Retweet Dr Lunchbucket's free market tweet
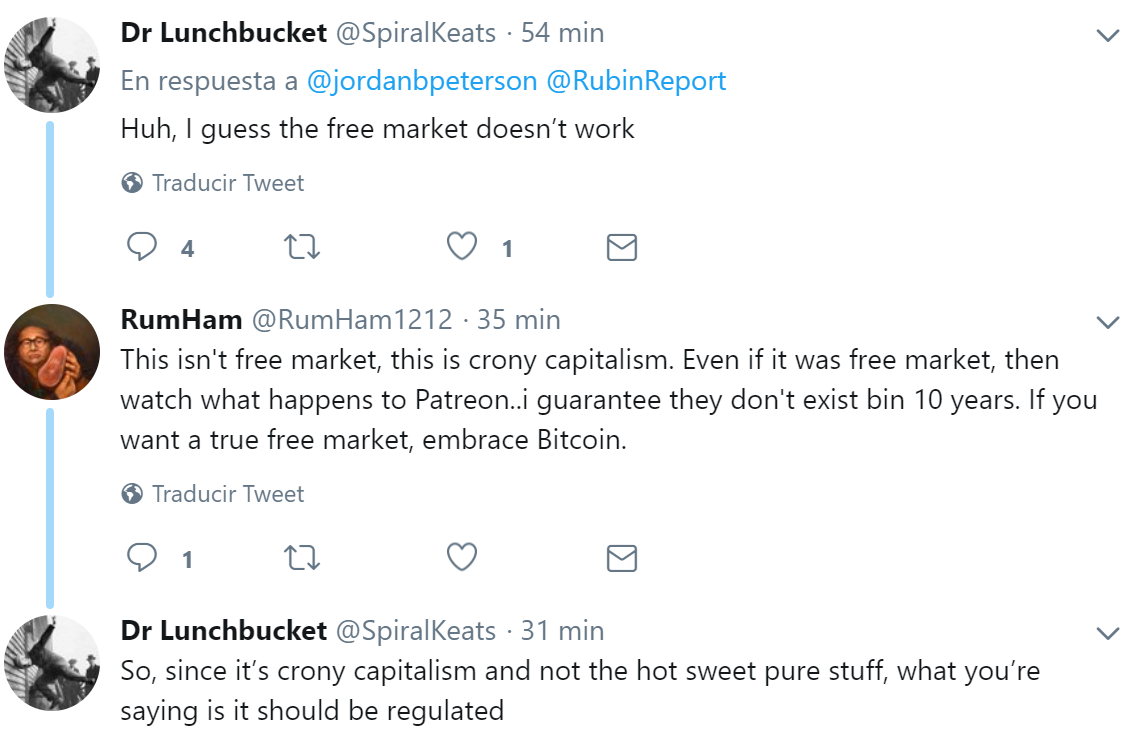 click(x=302, y=247)
